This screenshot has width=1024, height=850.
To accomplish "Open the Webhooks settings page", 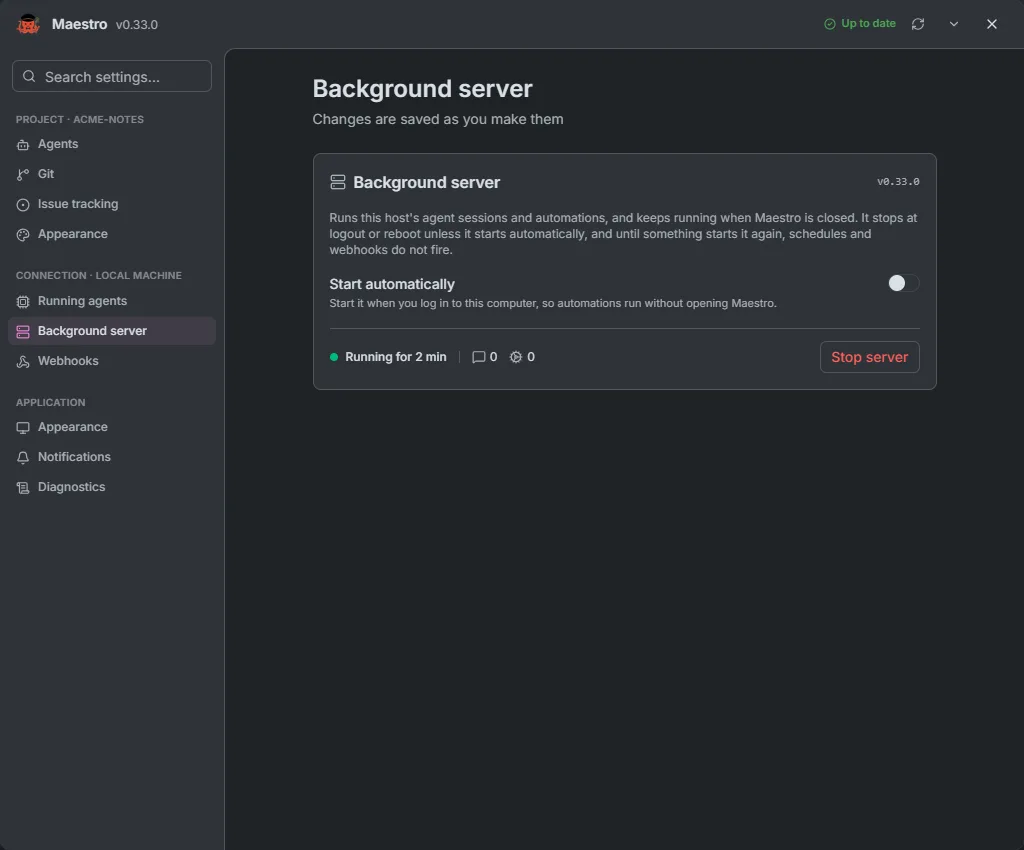I will pos(112,361).
